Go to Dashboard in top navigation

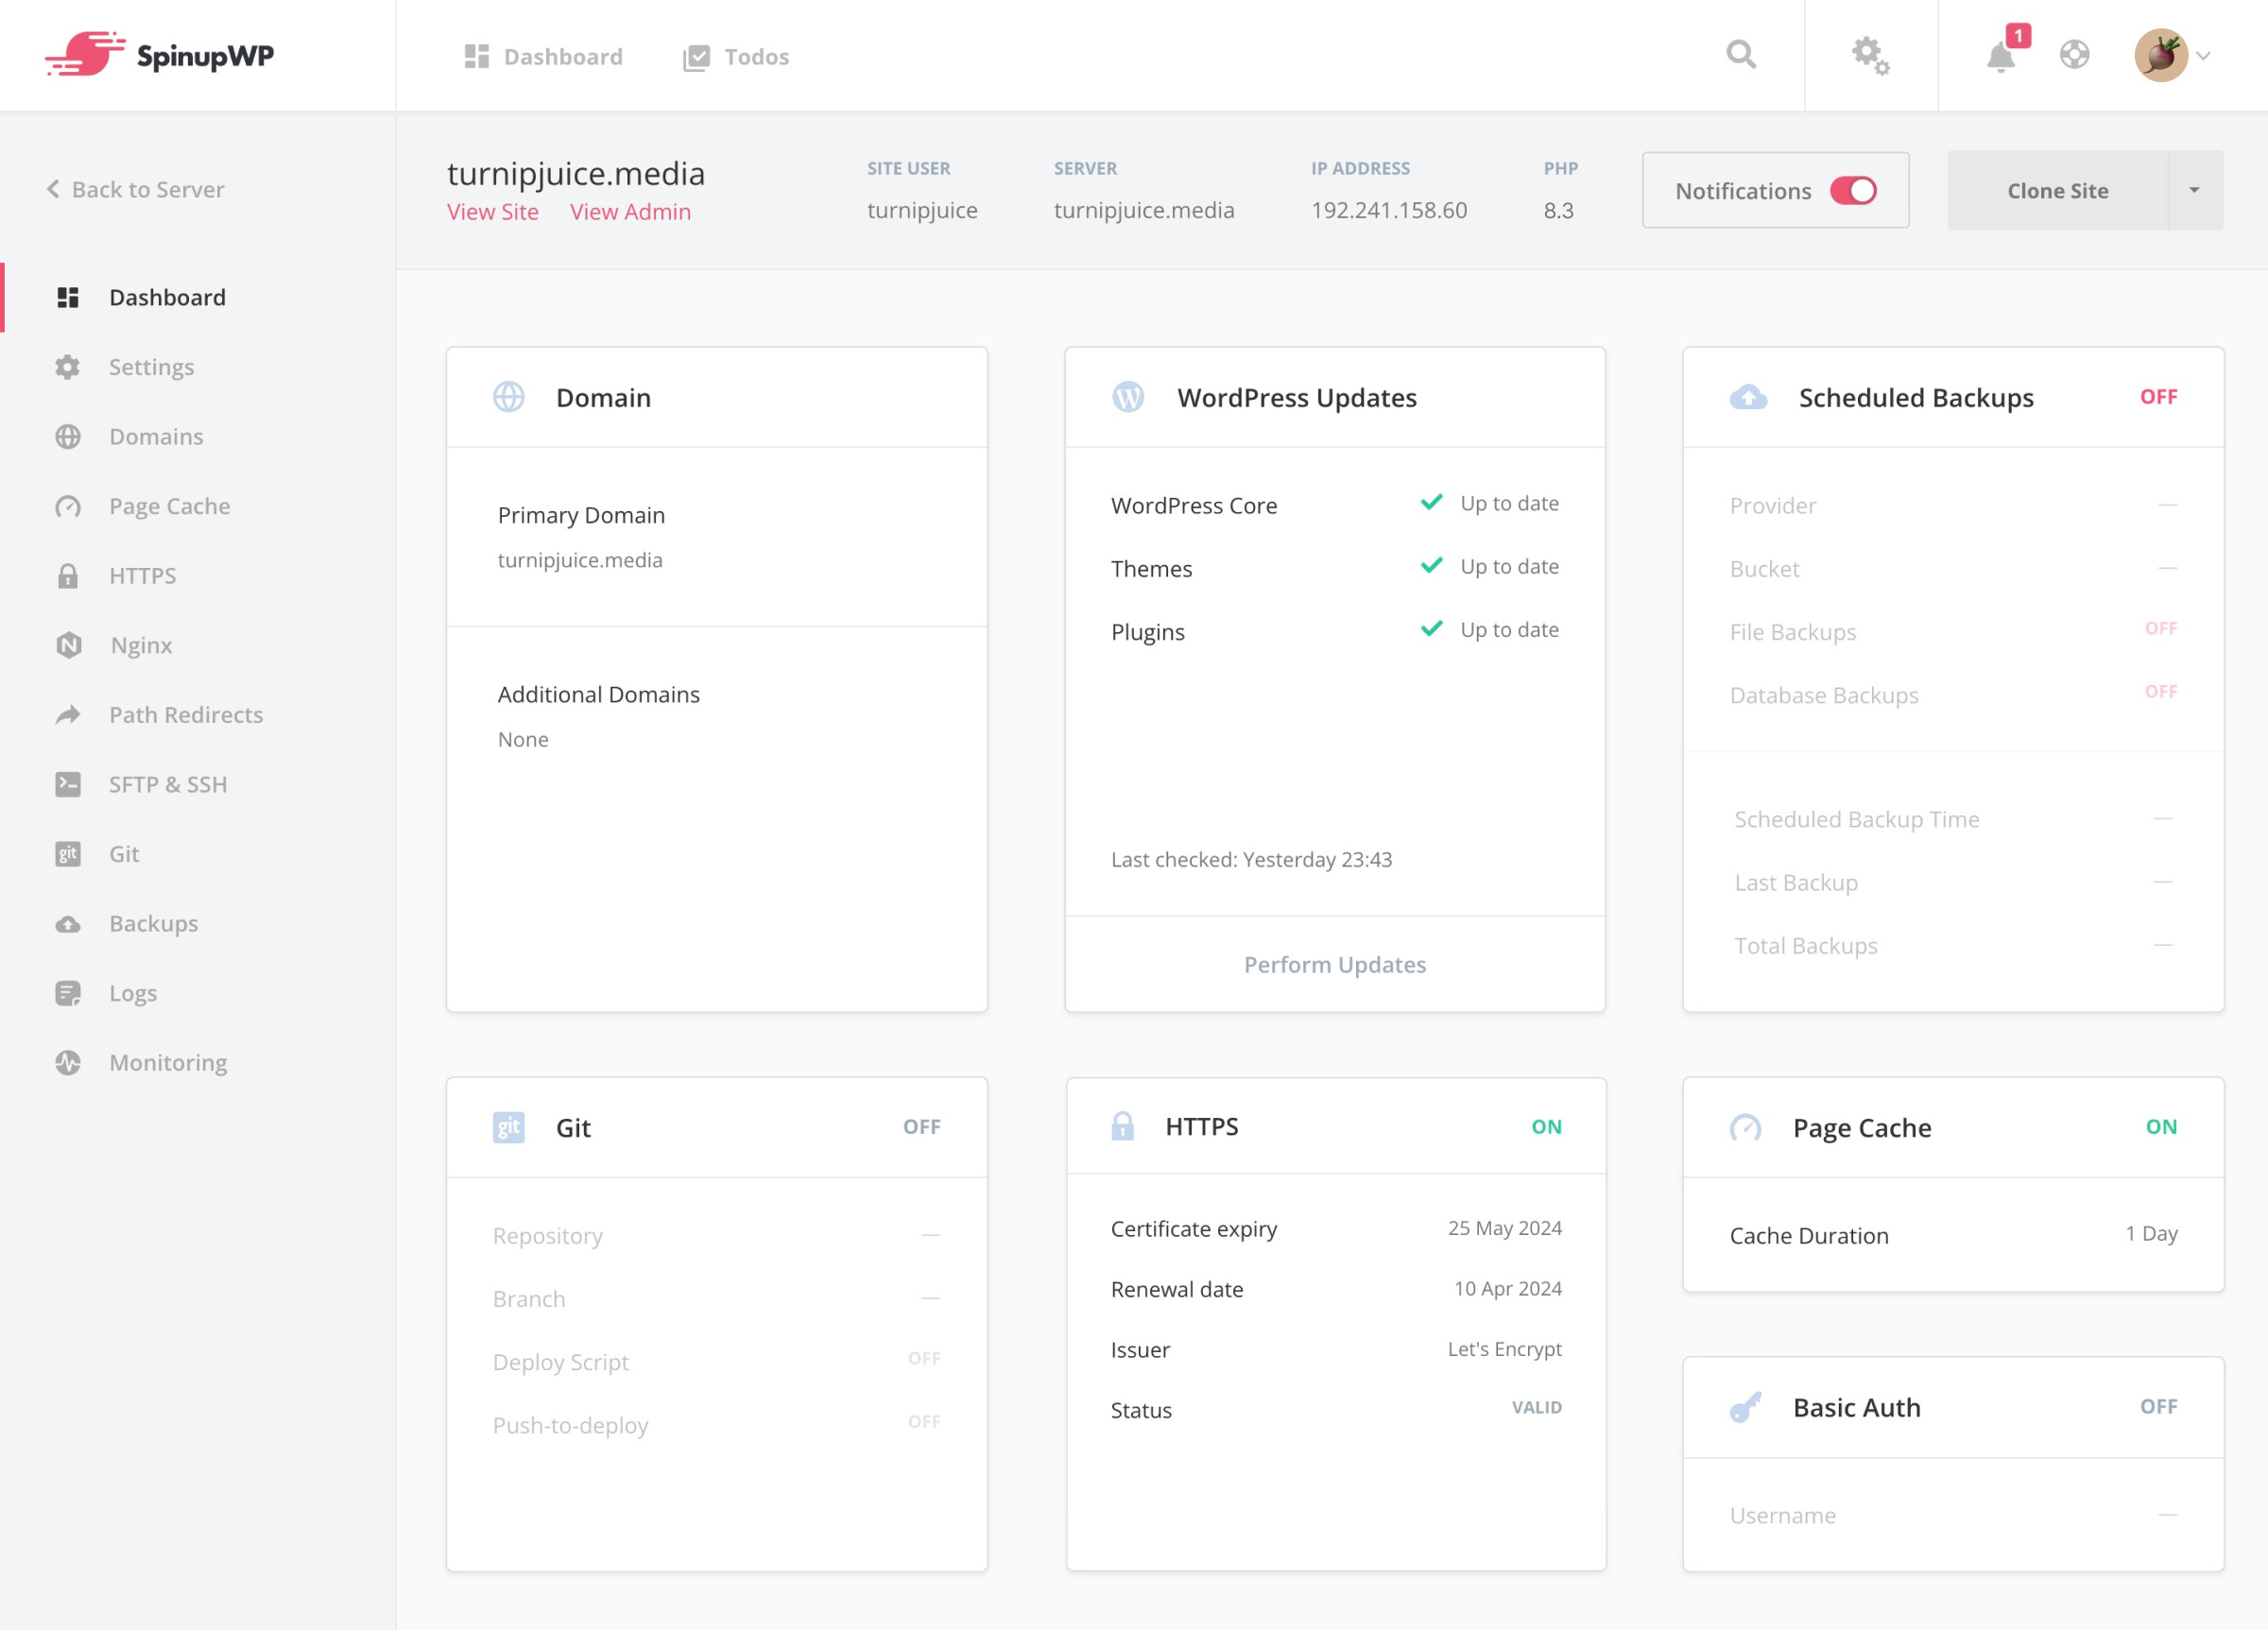pos(544,56)
